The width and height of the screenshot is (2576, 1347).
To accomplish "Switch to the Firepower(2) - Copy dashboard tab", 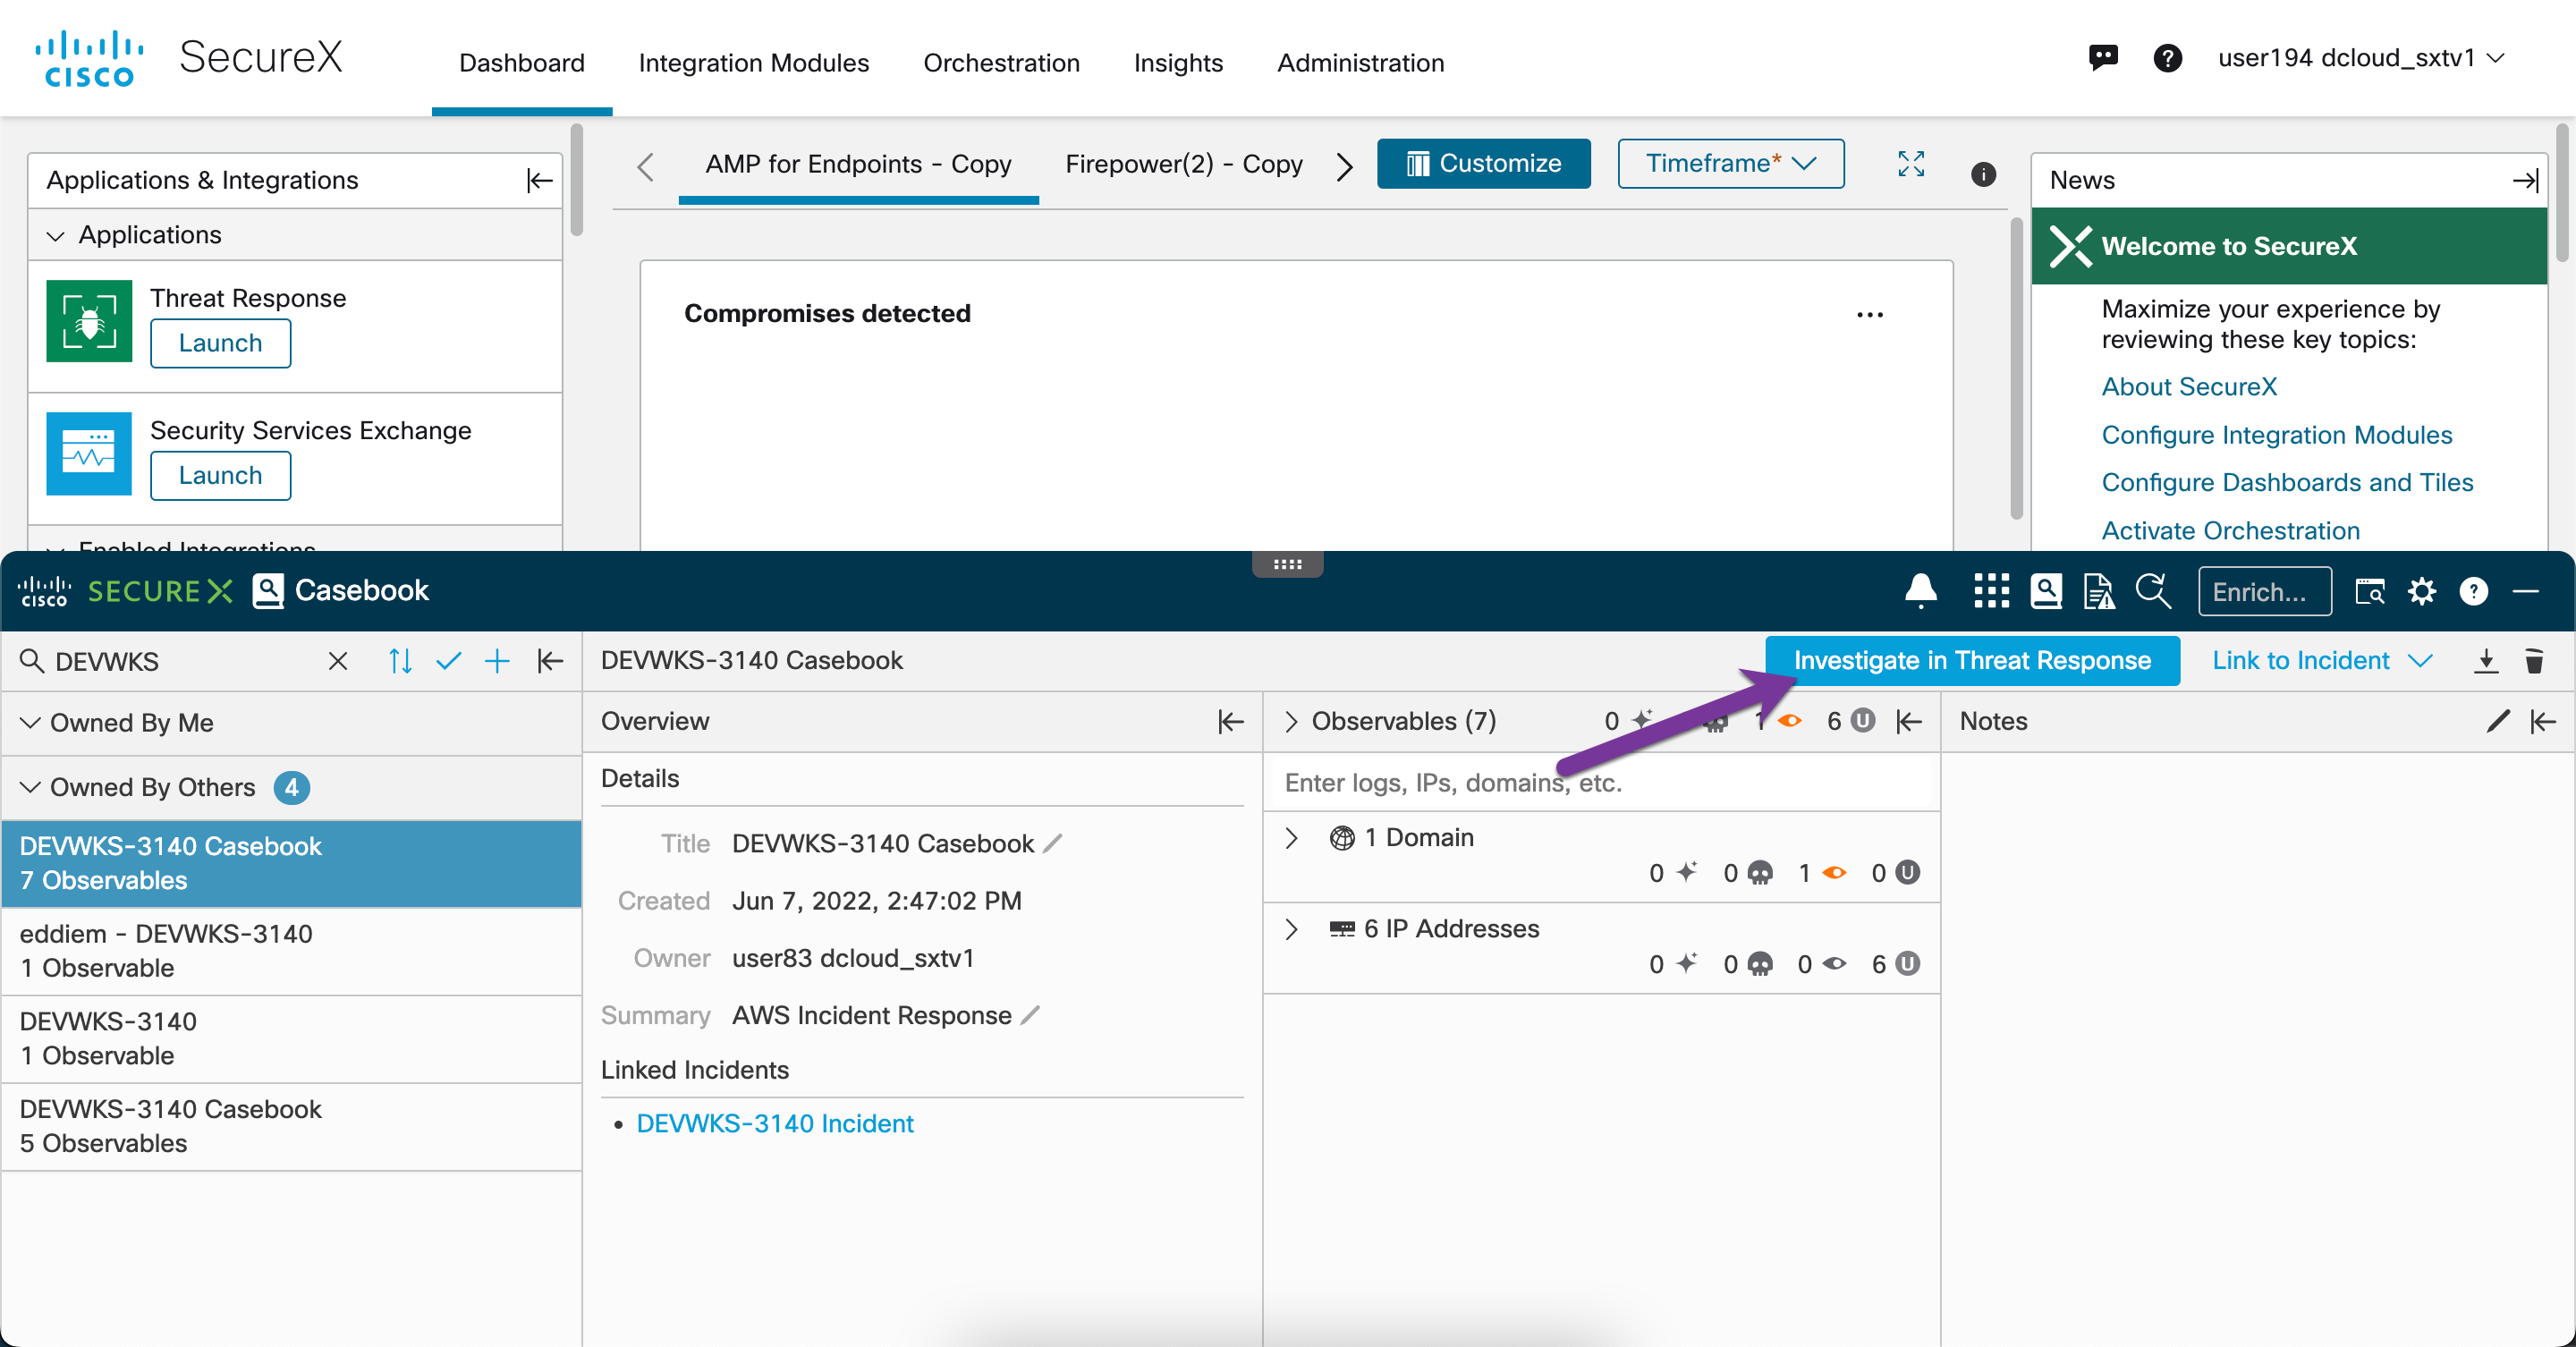I will tap(1185, 164).
